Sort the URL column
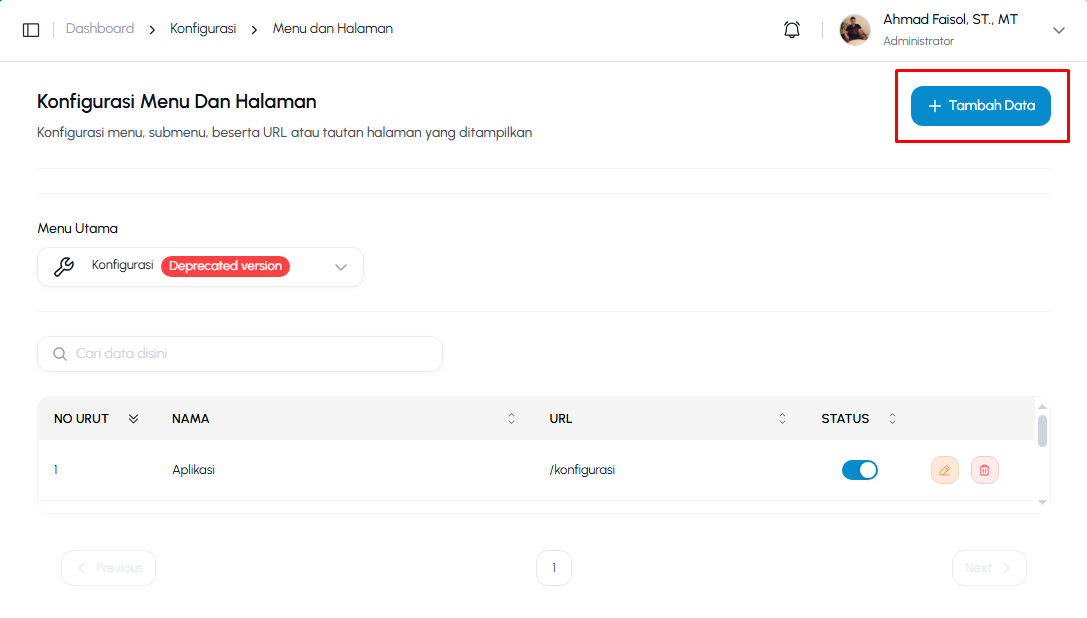The height and width of the screenshot is (618, 1087). click(782, 418)
